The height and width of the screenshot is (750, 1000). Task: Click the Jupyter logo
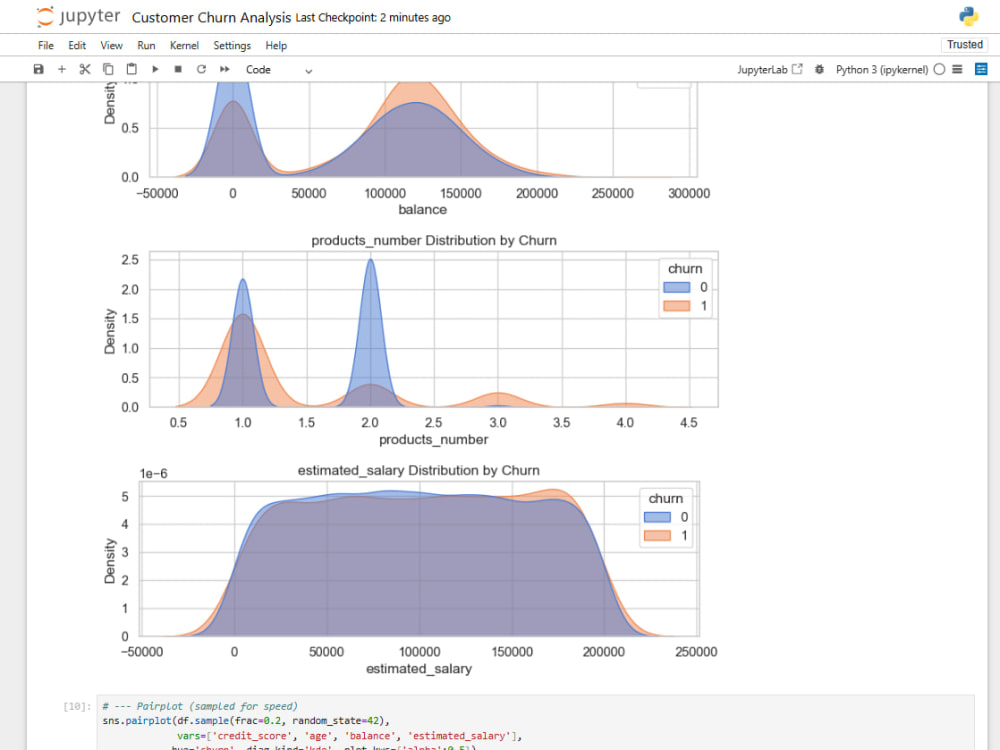coord(78,17)
